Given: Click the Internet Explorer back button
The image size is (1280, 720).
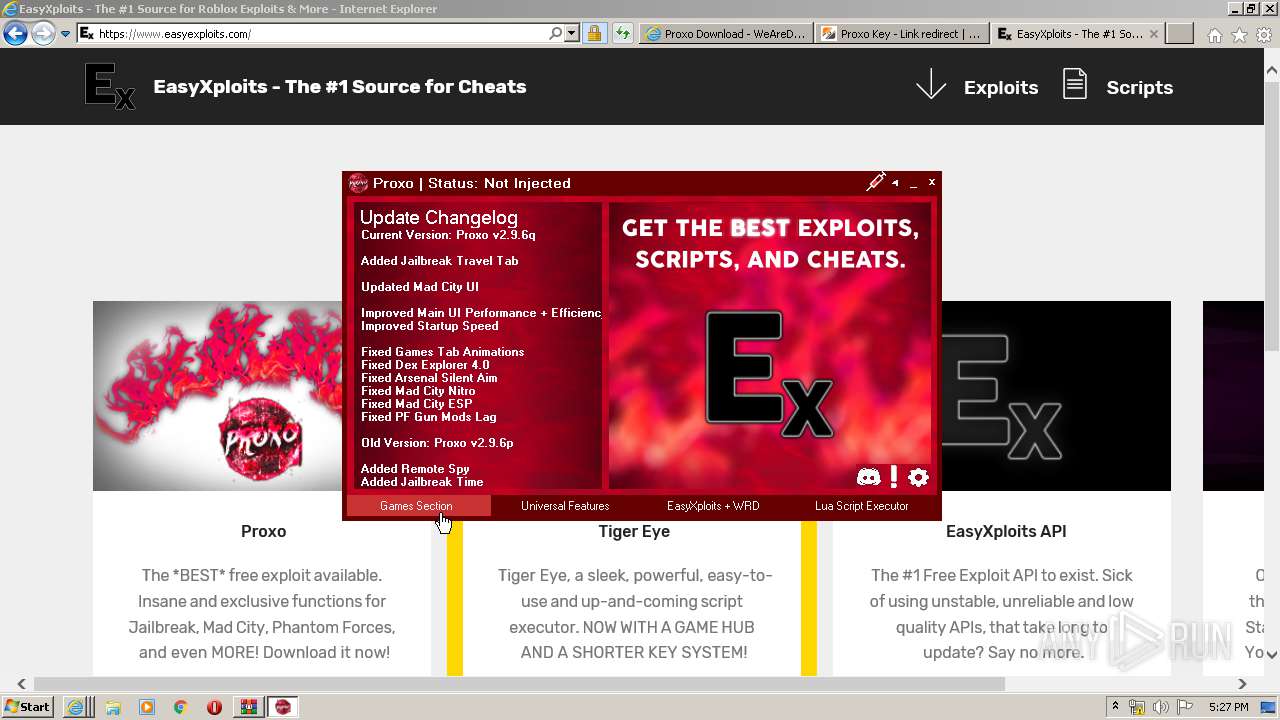Looking at the screenshot, I should pyautogui.click(x=15, y=33).
